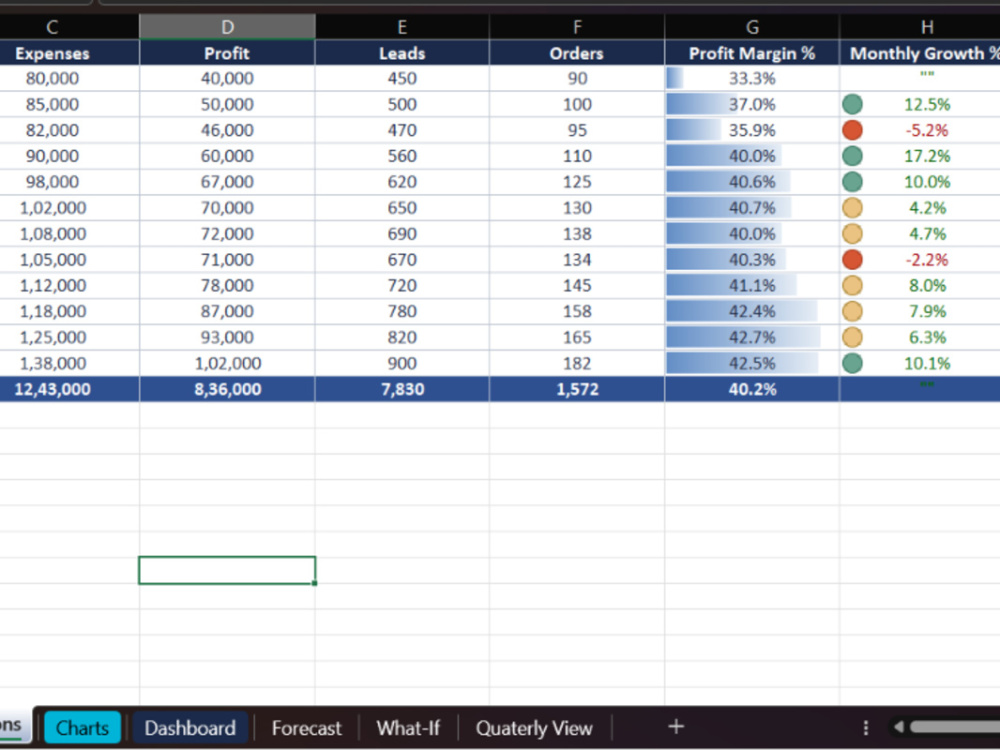Select the 40.6% profit margin cell
Screen dimensions: 1000x750
click(x=752, y=182)
